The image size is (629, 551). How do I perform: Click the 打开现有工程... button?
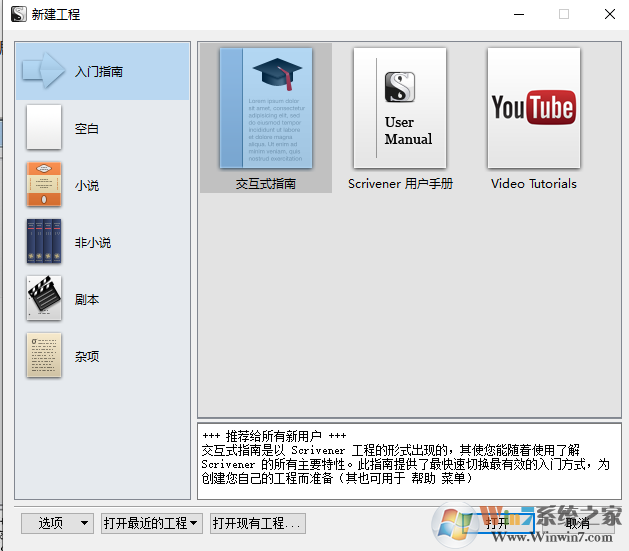(x=256, y=523)
